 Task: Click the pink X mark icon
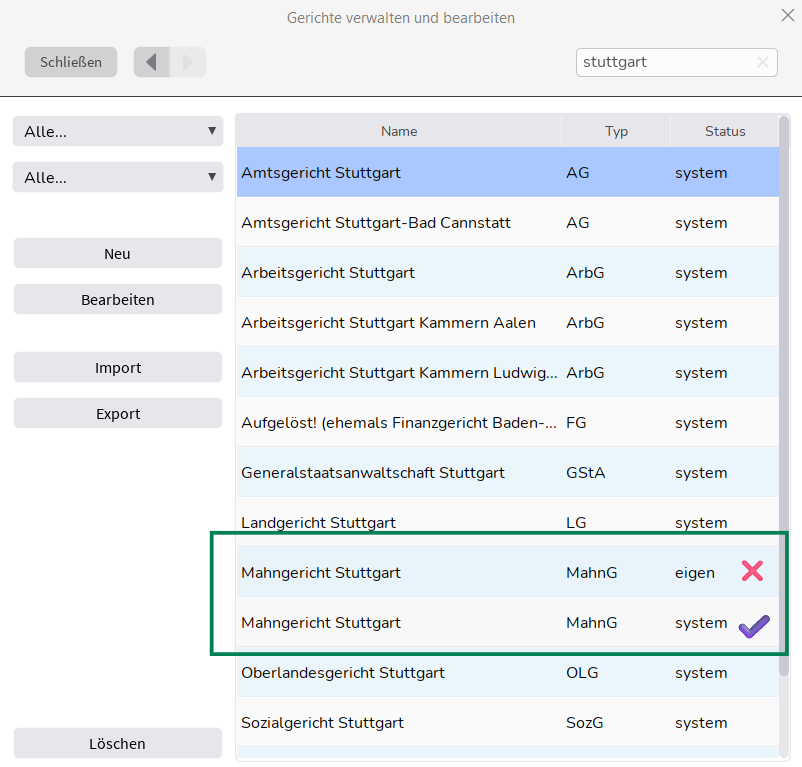click(x=752, y=571)
